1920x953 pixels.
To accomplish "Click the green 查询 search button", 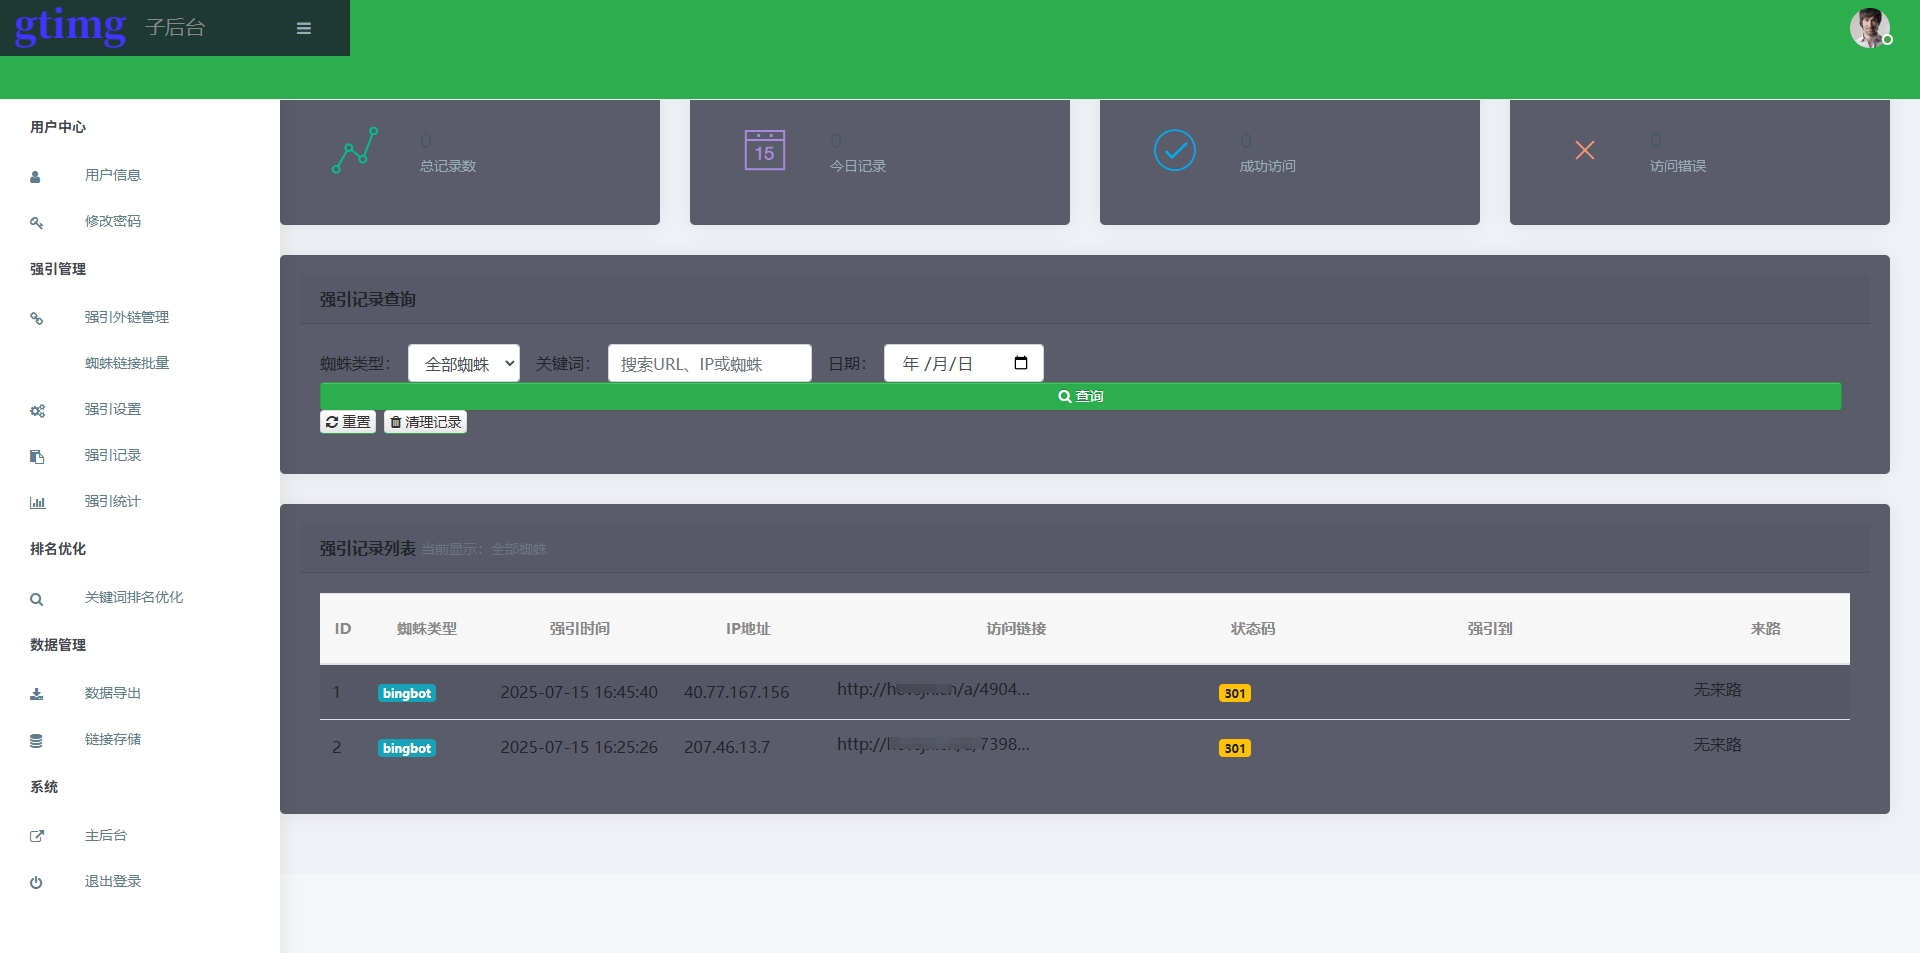I will (x=1081, y=396).
